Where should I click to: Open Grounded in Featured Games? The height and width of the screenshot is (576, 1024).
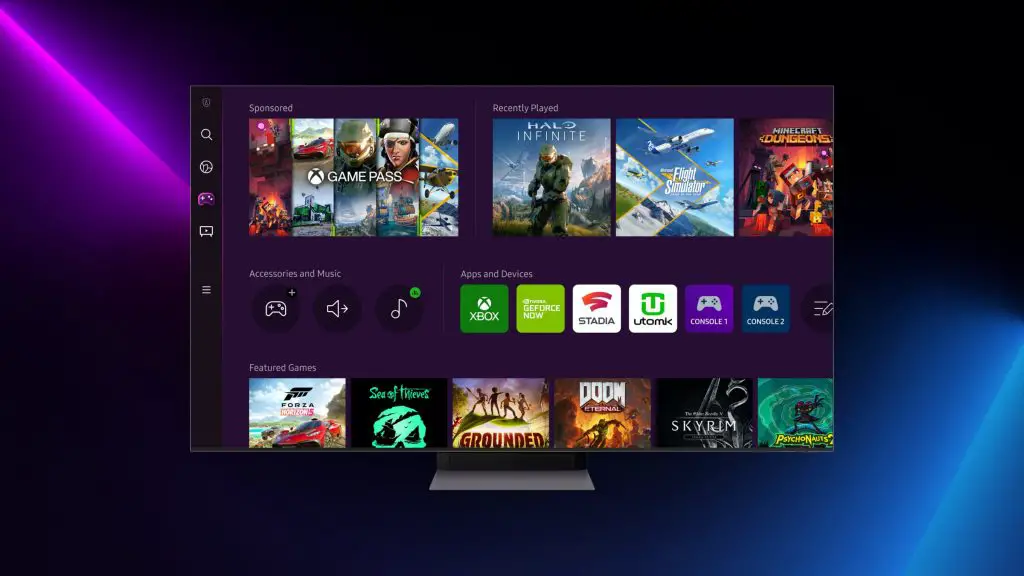pyautogui.click(x=501, y=413)
